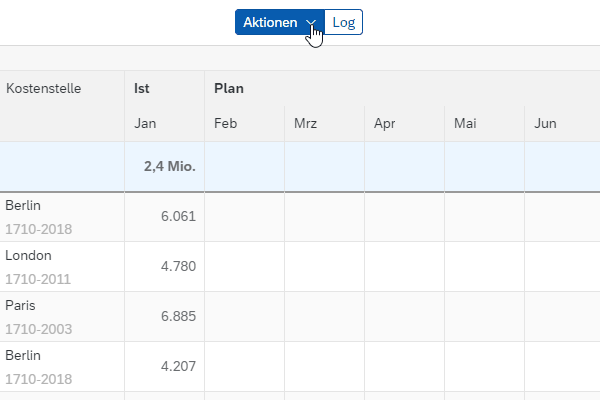600x400 pixels.
Task: Click the Aktionen button label
Action: coord(270,23)
